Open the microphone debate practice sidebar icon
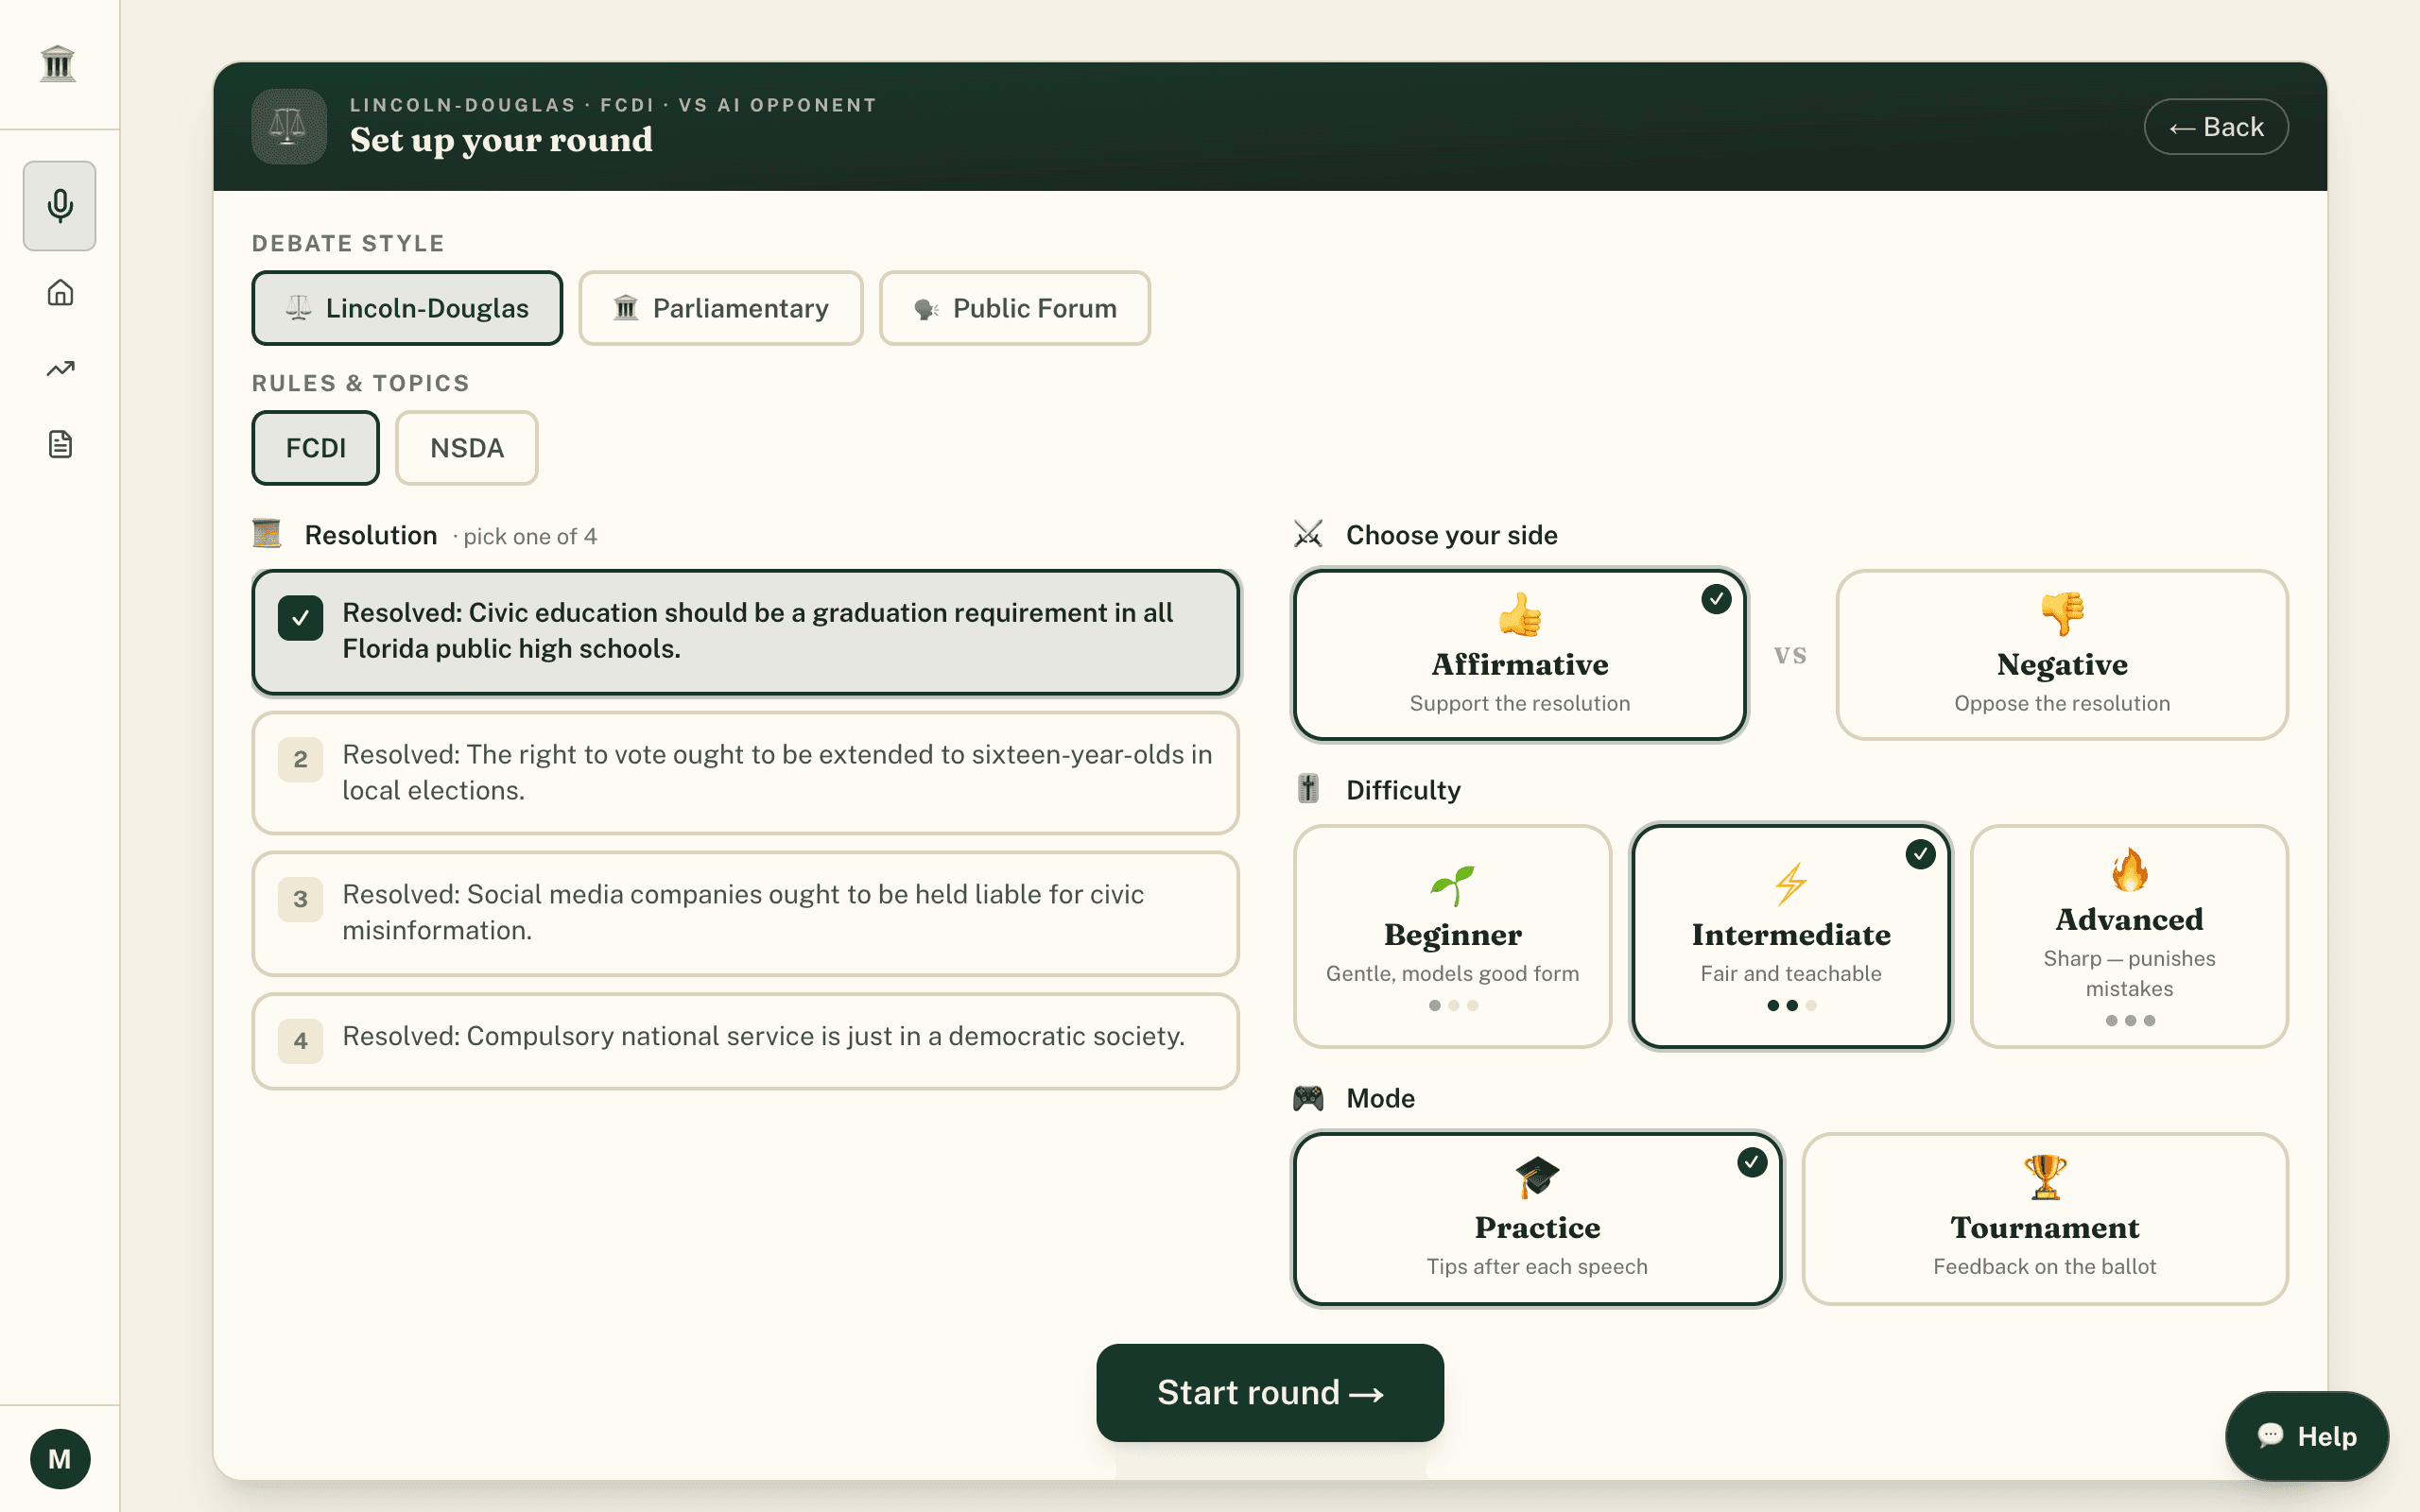 tap(60, 206)
